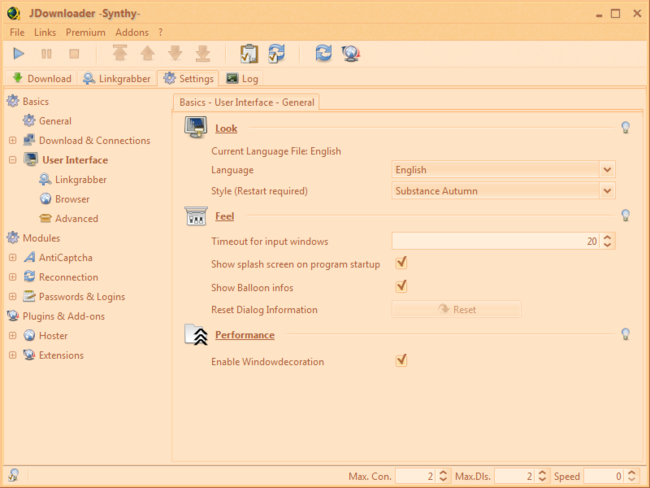
Task: Toggle Show splash screen on startup
Action: pos(401,263)
